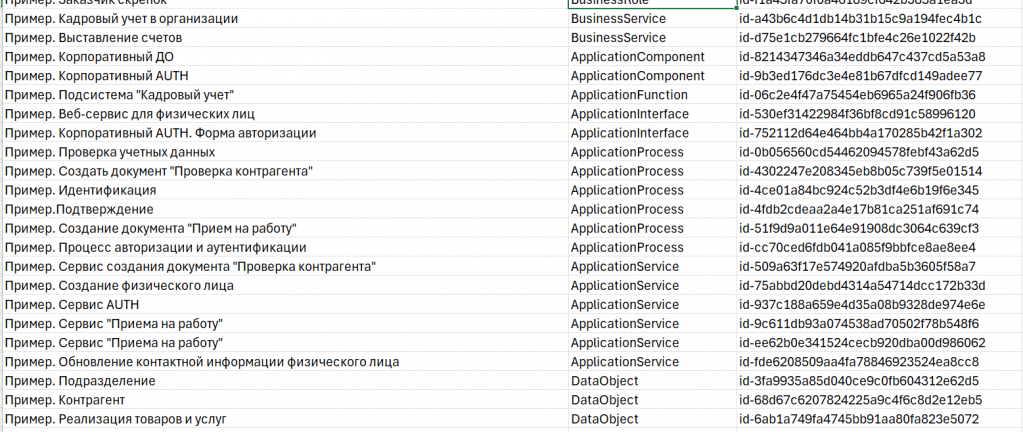Select "Обновление контактной информации физического лица" cell
This screenshot has height=432, width=1023.
click(x=202, y=361)
